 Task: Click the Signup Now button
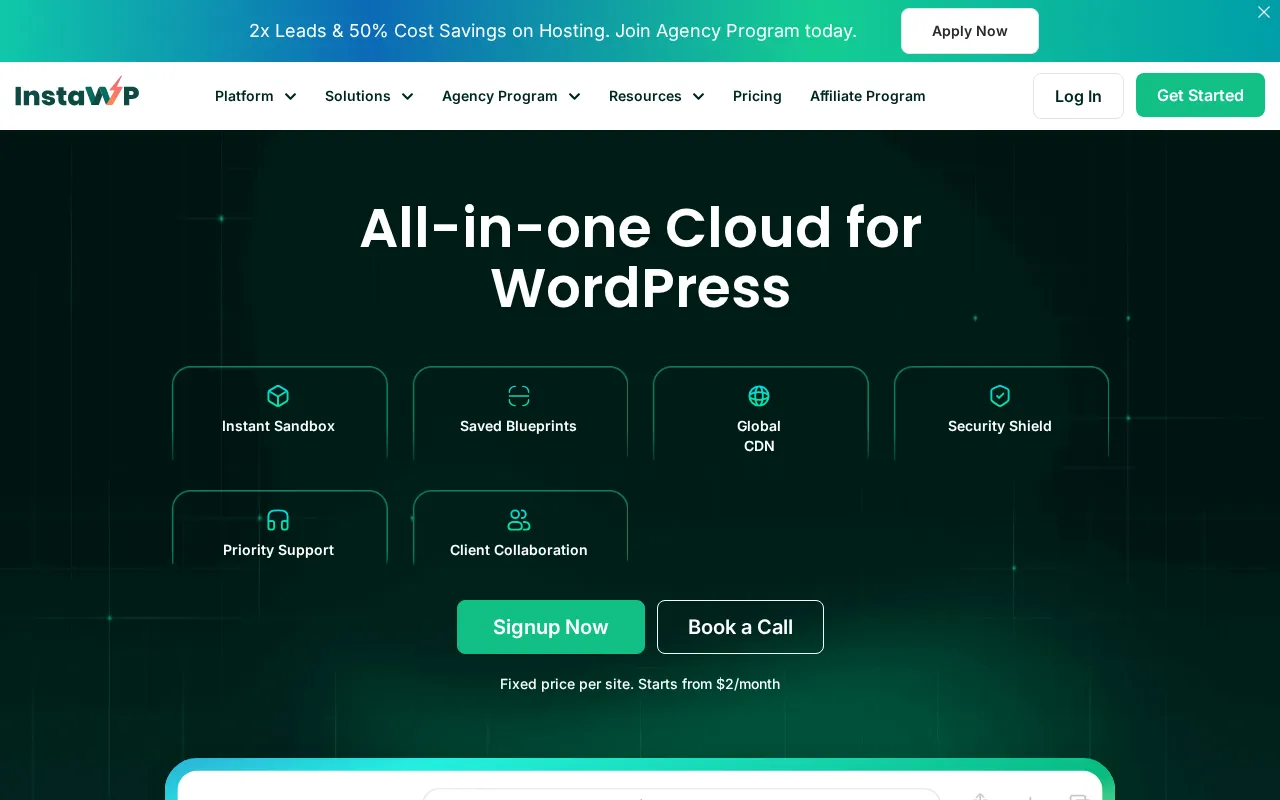point(551,627)
